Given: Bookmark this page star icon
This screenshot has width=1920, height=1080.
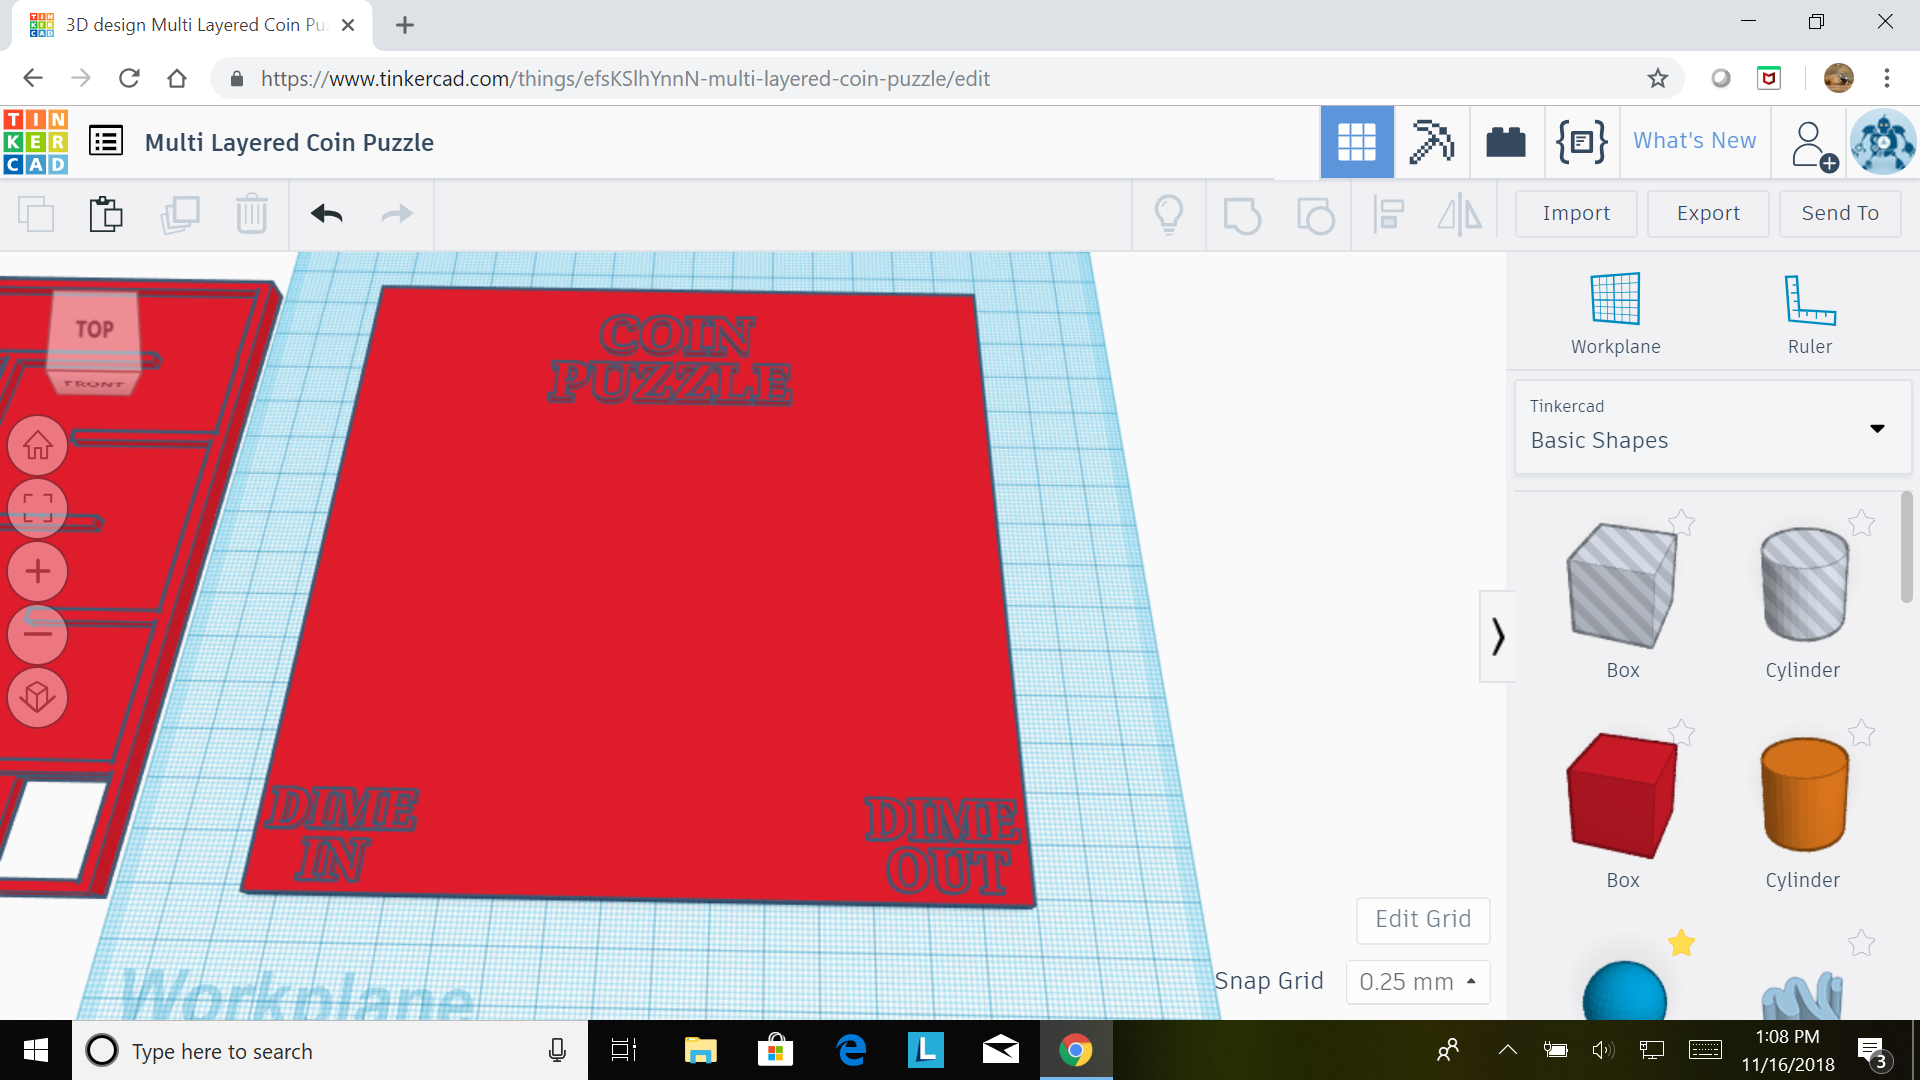Looking at the screenshot, I should (1658, 78).
